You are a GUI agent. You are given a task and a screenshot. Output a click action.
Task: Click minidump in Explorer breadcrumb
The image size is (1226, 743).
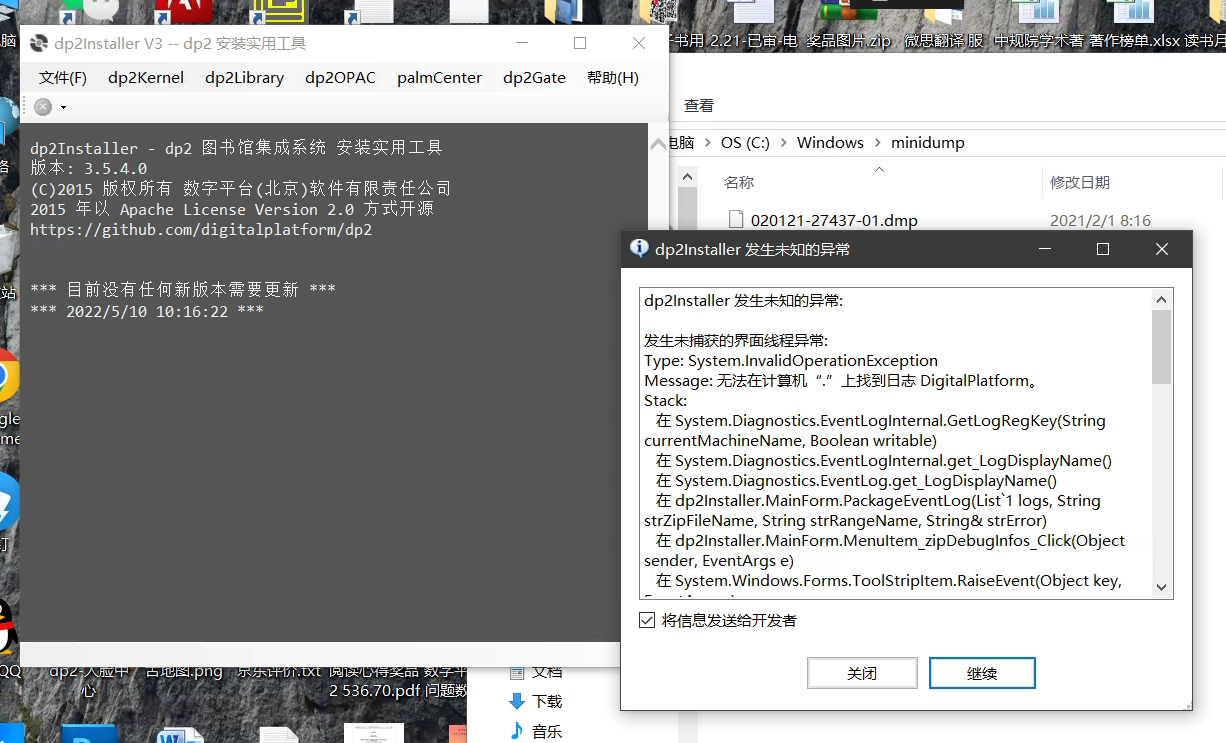928,142
